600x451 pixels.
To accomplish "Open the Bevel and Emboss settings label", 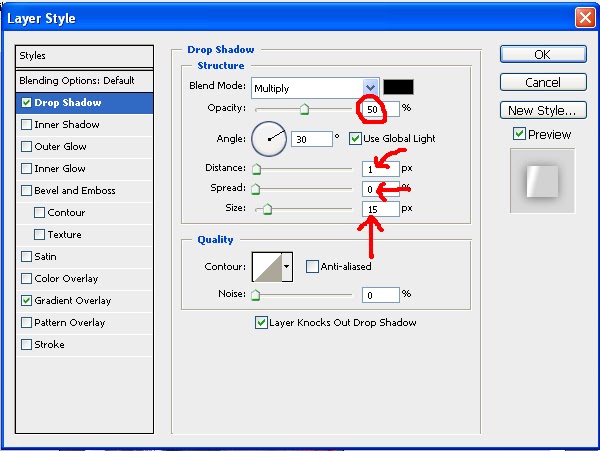I will tap(75, 190).
